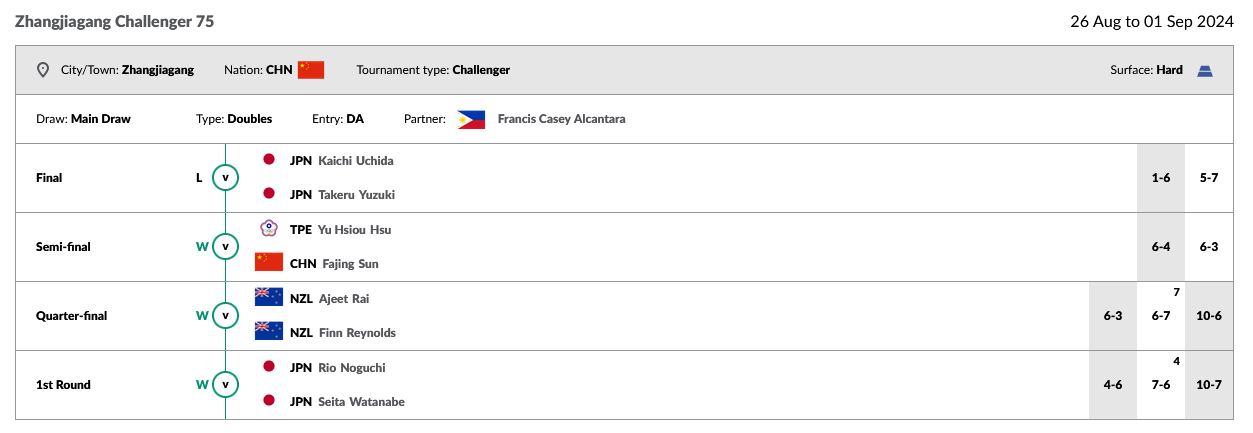Viewport: 1253px width, 433px height.
Task: Click the Philippines flag beside Partner
Action: coord(471,119)
